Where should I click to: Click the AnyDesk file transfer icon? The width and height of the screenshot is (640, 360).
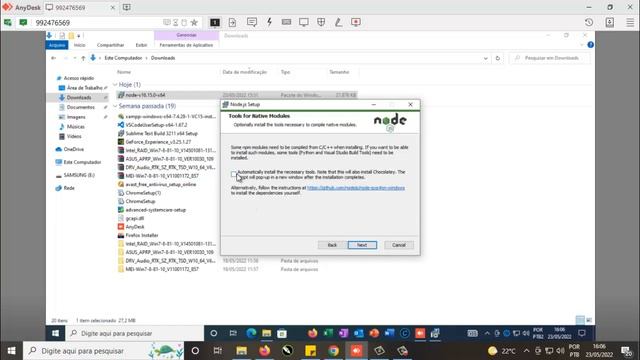tap(232, 22)
